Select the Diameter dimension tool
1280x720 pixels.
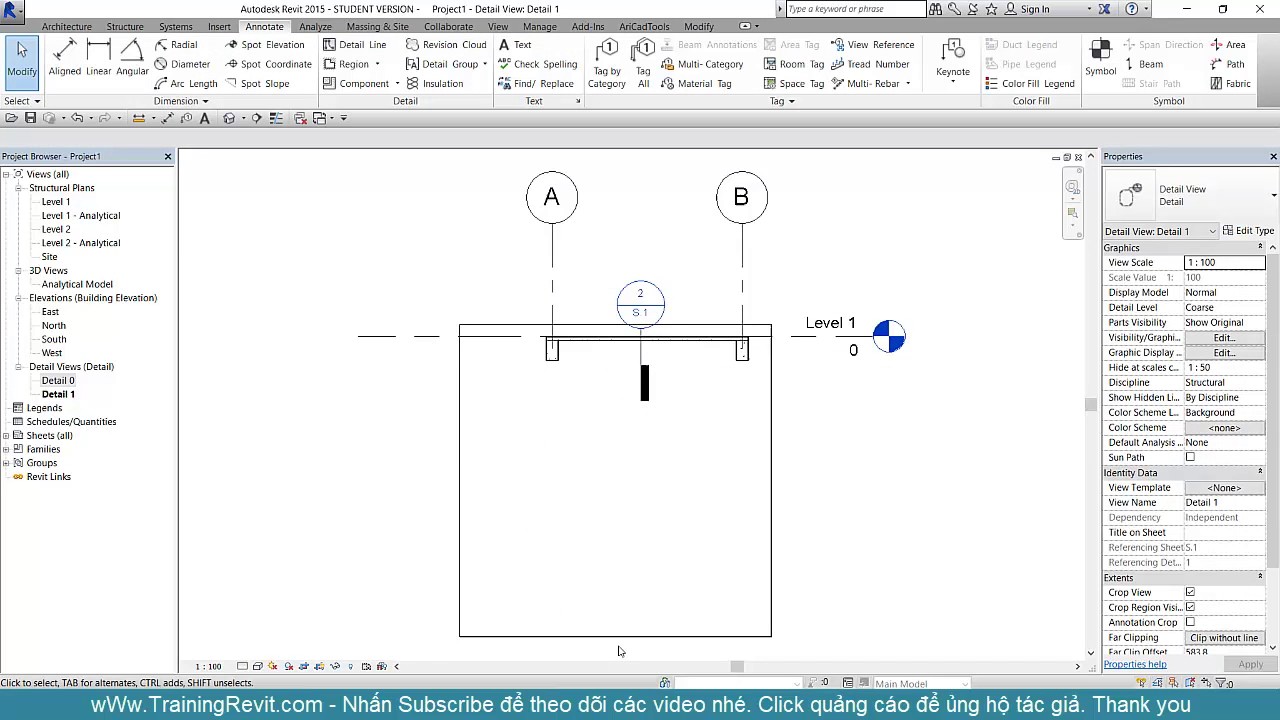coord(182,64)
